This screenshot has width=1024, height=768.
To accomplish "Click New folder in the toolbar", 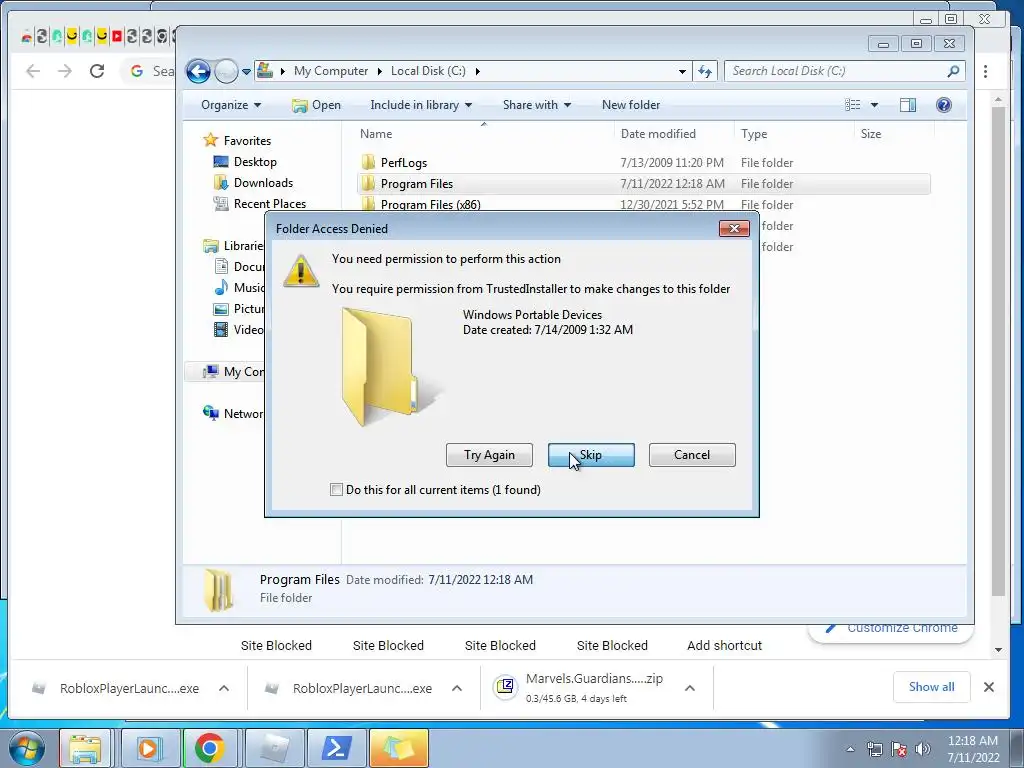I will pos(631,104).
